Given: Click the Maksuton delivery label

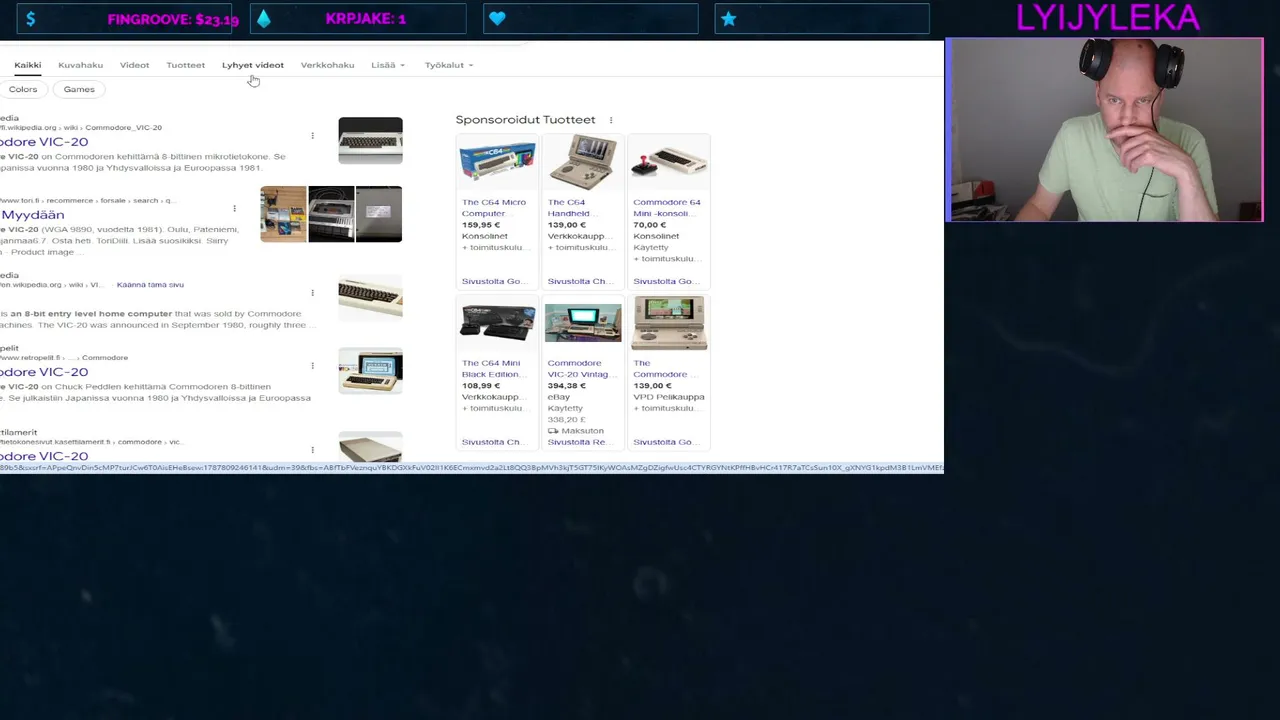Looking at the screenshot, I should [582, 431].
